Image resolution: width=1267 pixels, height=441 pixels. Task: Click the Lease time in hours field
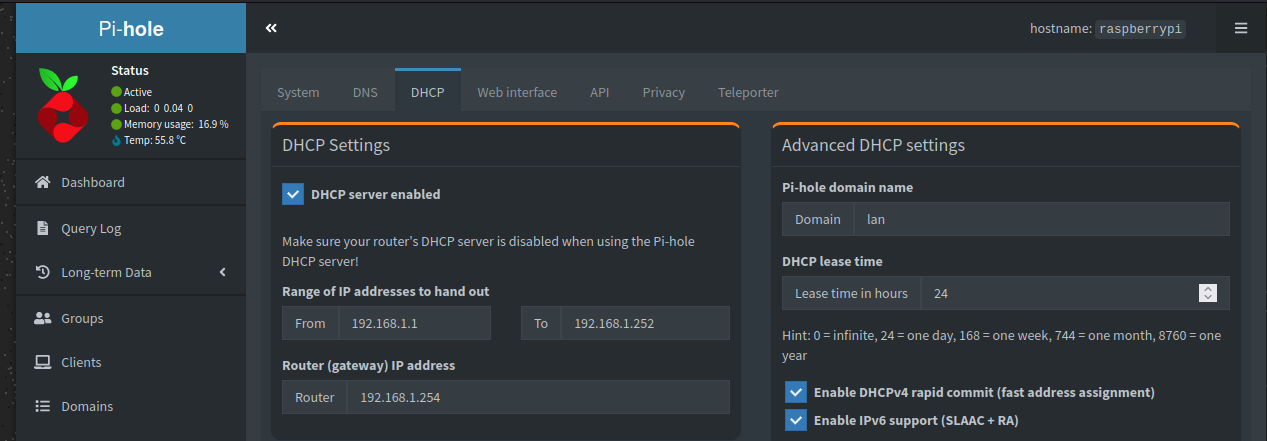(1075, 293)
